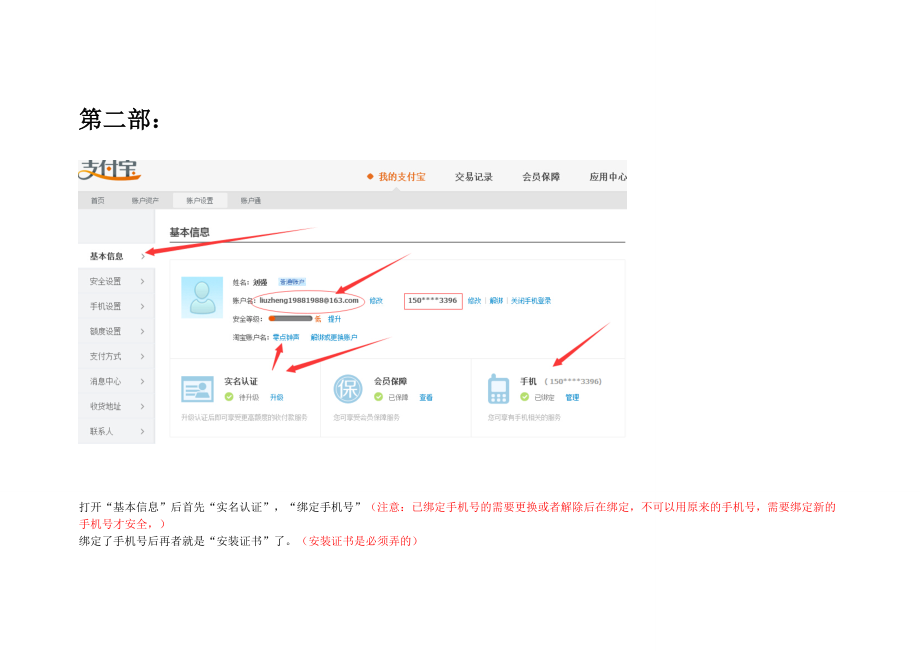The width and height of the screenshot is (920, 651).
Task: Click the chevron beside 安全设置
Action: 143,282
